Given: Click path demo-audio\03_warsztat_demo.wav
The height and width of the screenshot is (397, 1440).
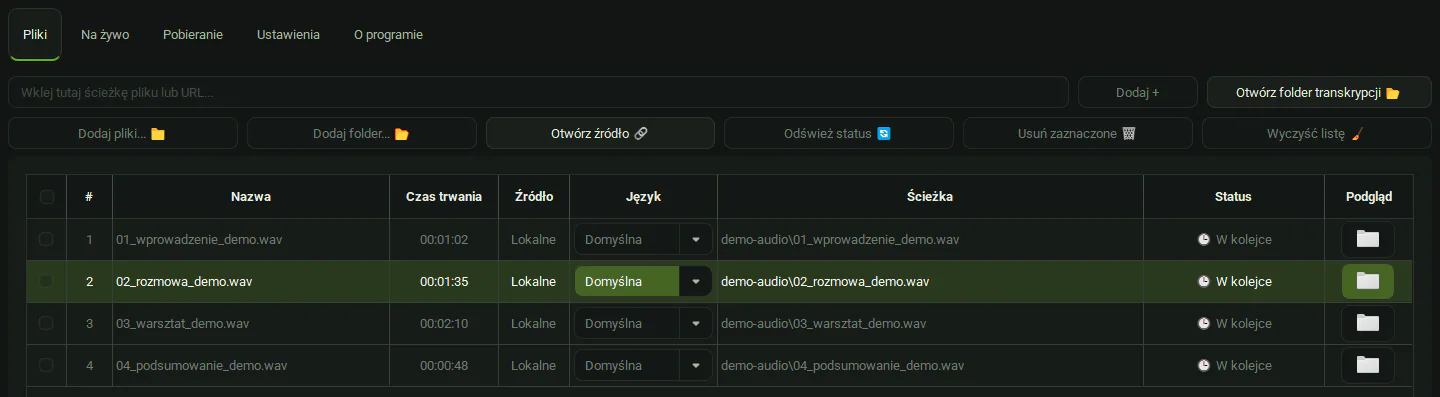Looking at the screenshot, I should [824, 324].
